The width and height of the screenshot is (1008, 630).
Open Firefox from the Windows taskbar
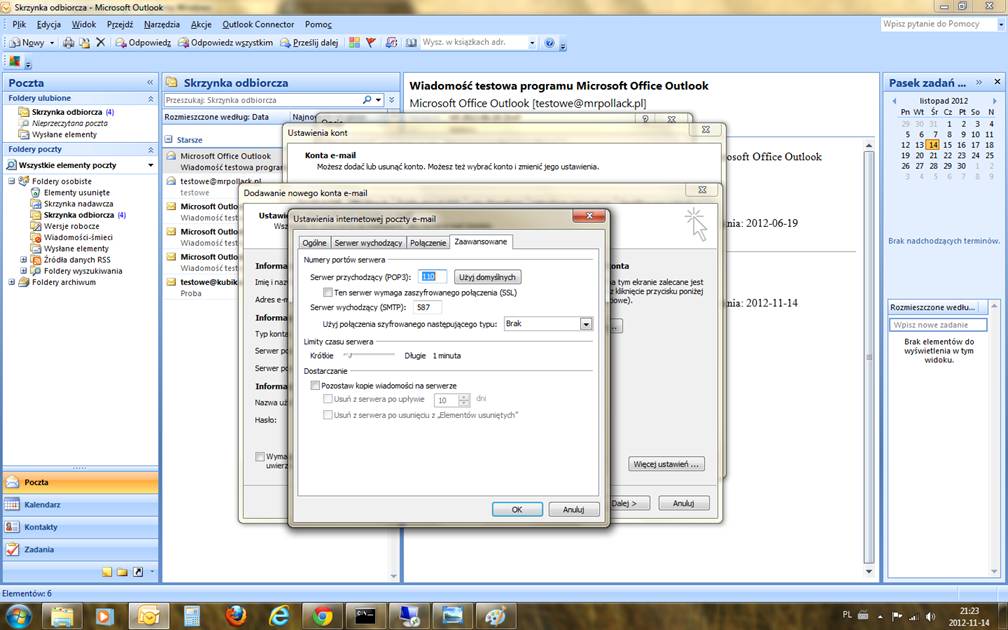tap(235, 615)
